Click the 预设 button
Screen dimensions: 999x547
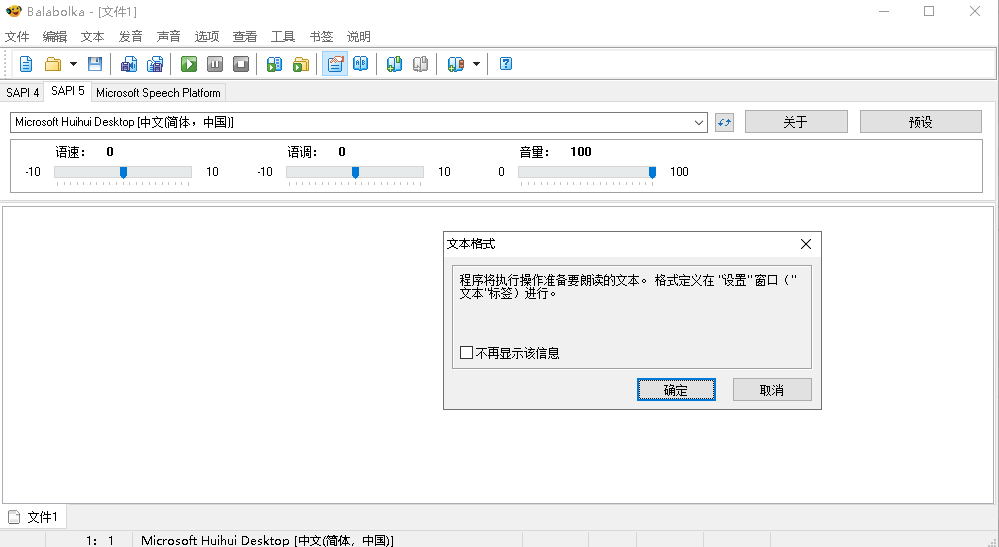point(921,122)
